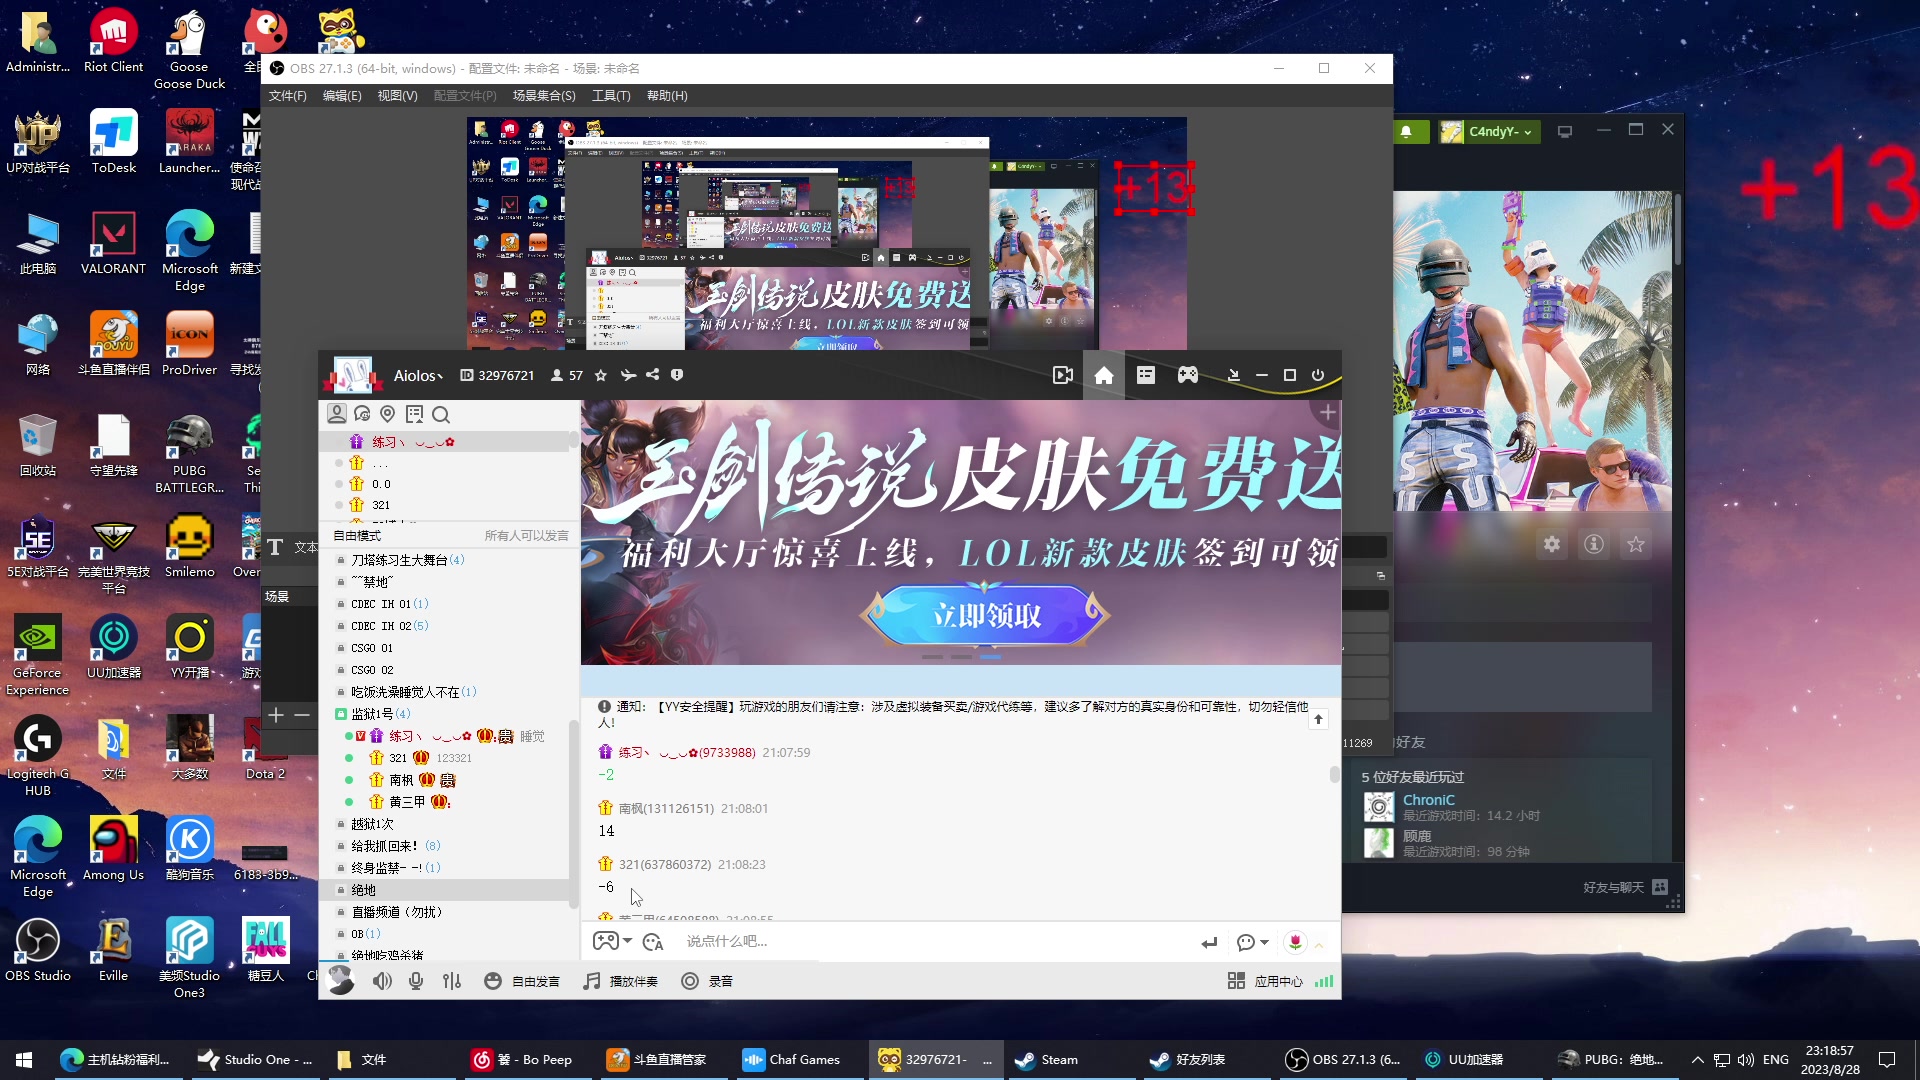
Task: Open the C4ndyY- account dropdown in Steam
Action: click(x=1487, y=131)
